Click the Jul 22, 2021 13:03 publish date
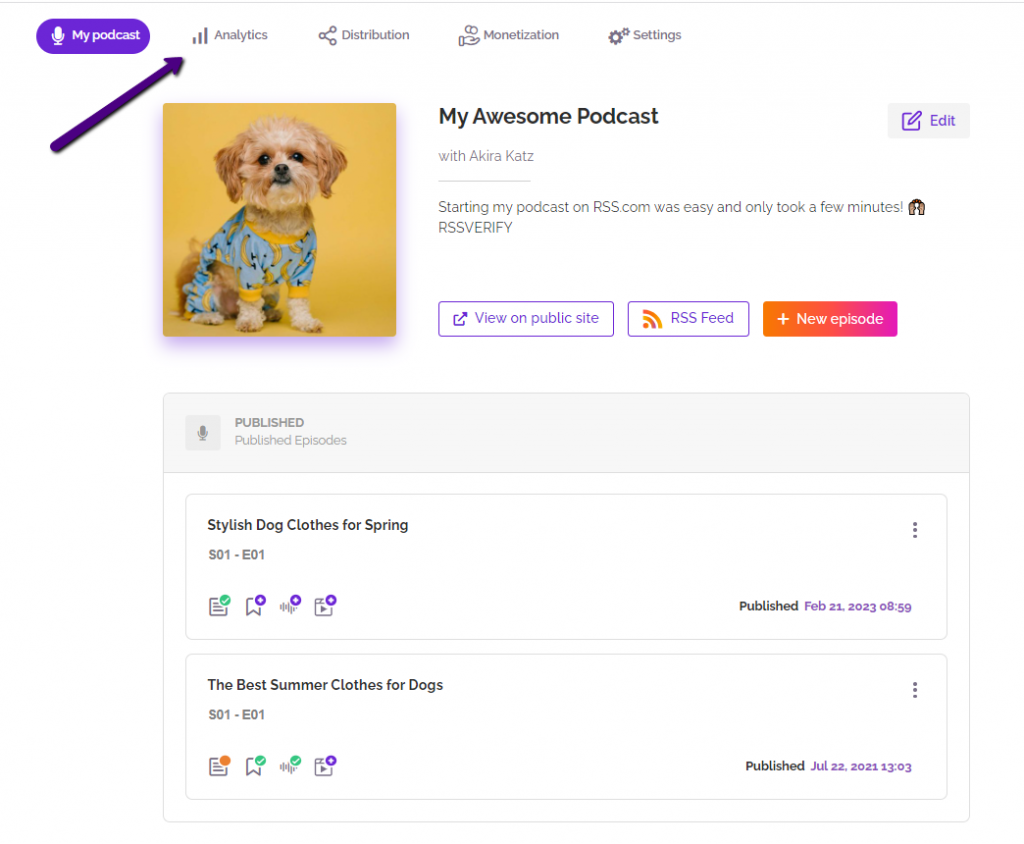This screenshot has width=1024, height=844. (x=861, y=766)
